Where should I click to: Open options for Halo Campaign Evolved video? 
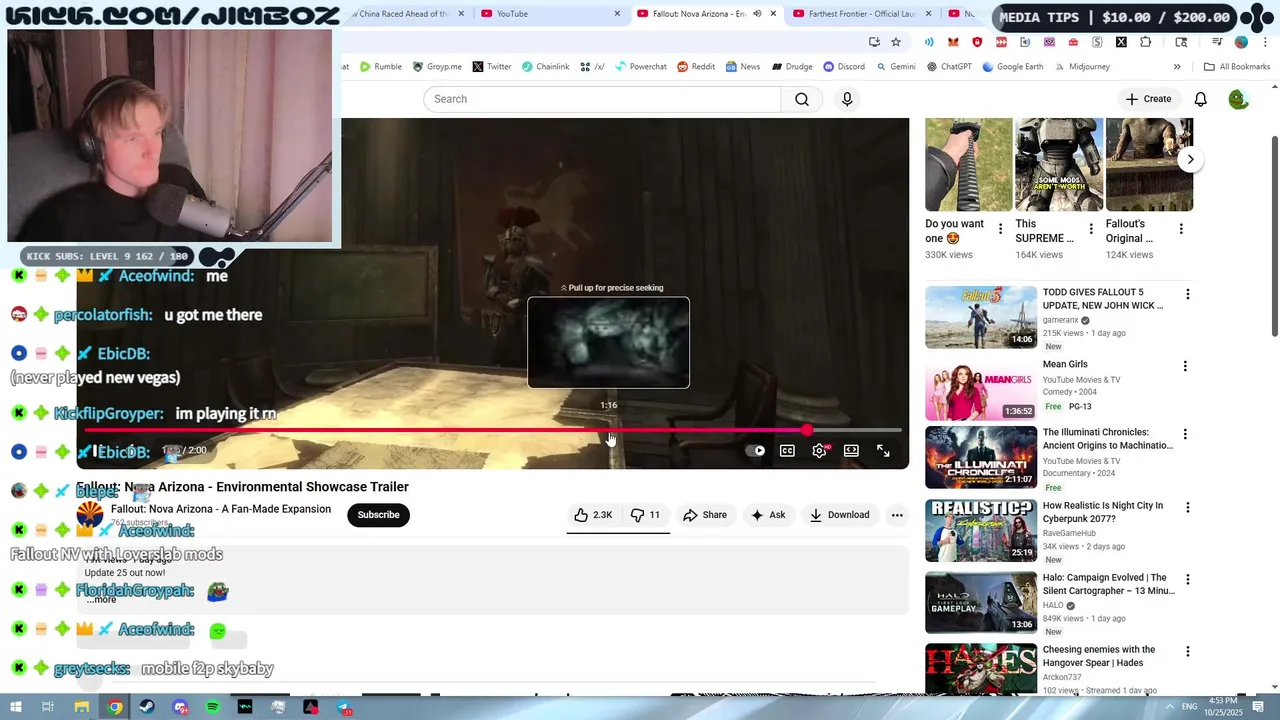coord(1186,580)
